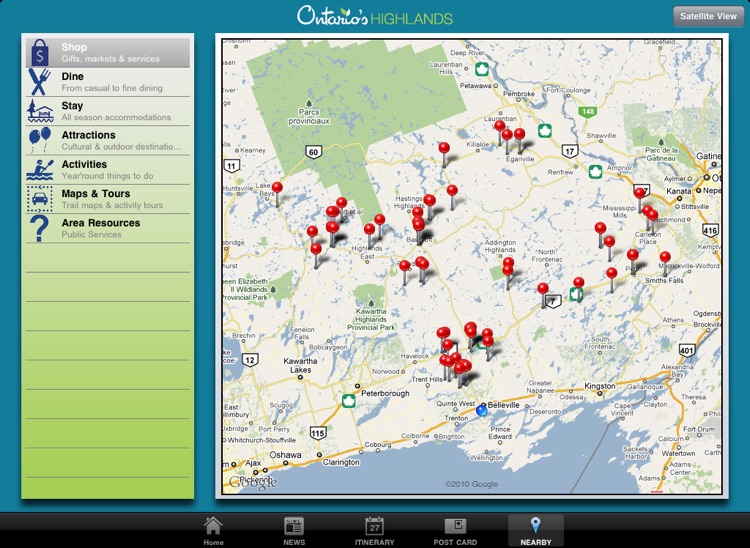750x548 pixels.
Task: Switch to Satellite View
Action: (708, 16)
